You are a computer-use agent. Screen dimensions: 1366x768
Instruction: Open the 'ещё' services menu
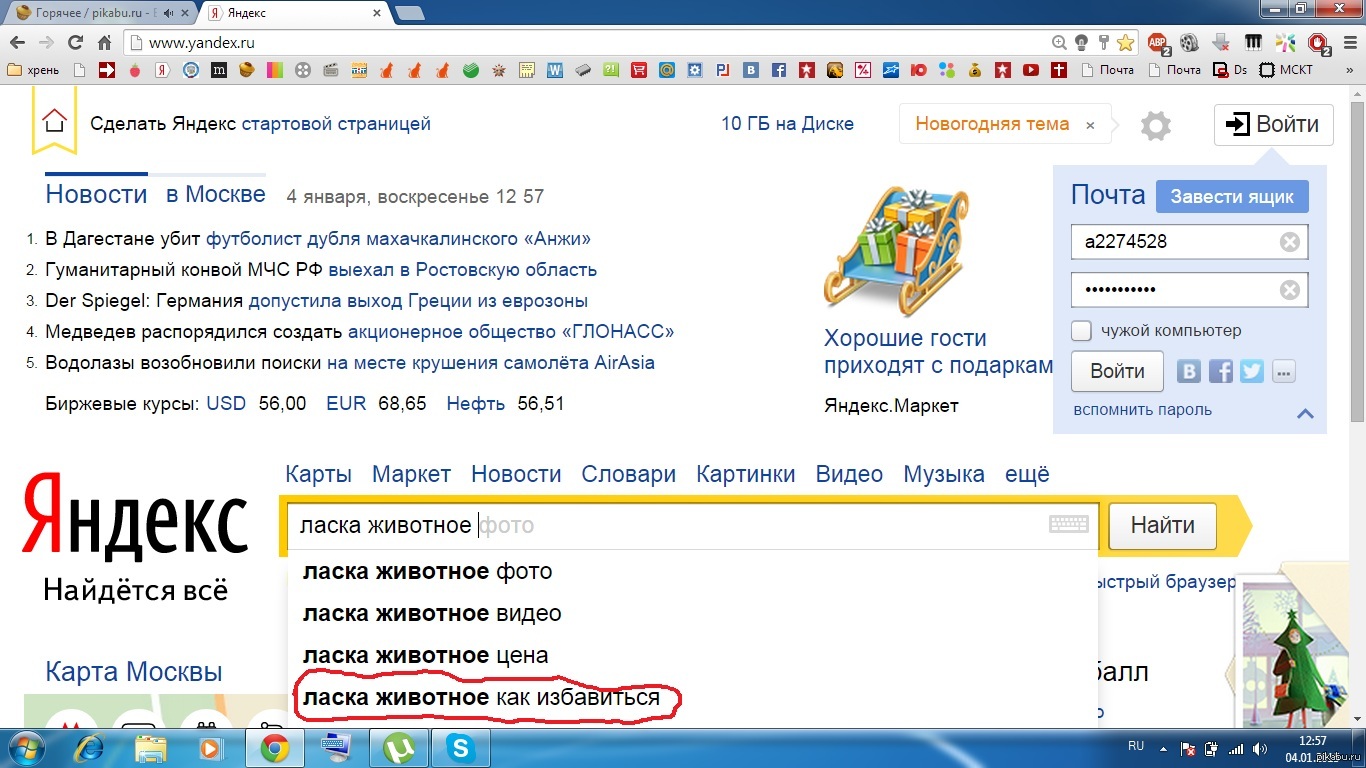[x=1027, y=474]
